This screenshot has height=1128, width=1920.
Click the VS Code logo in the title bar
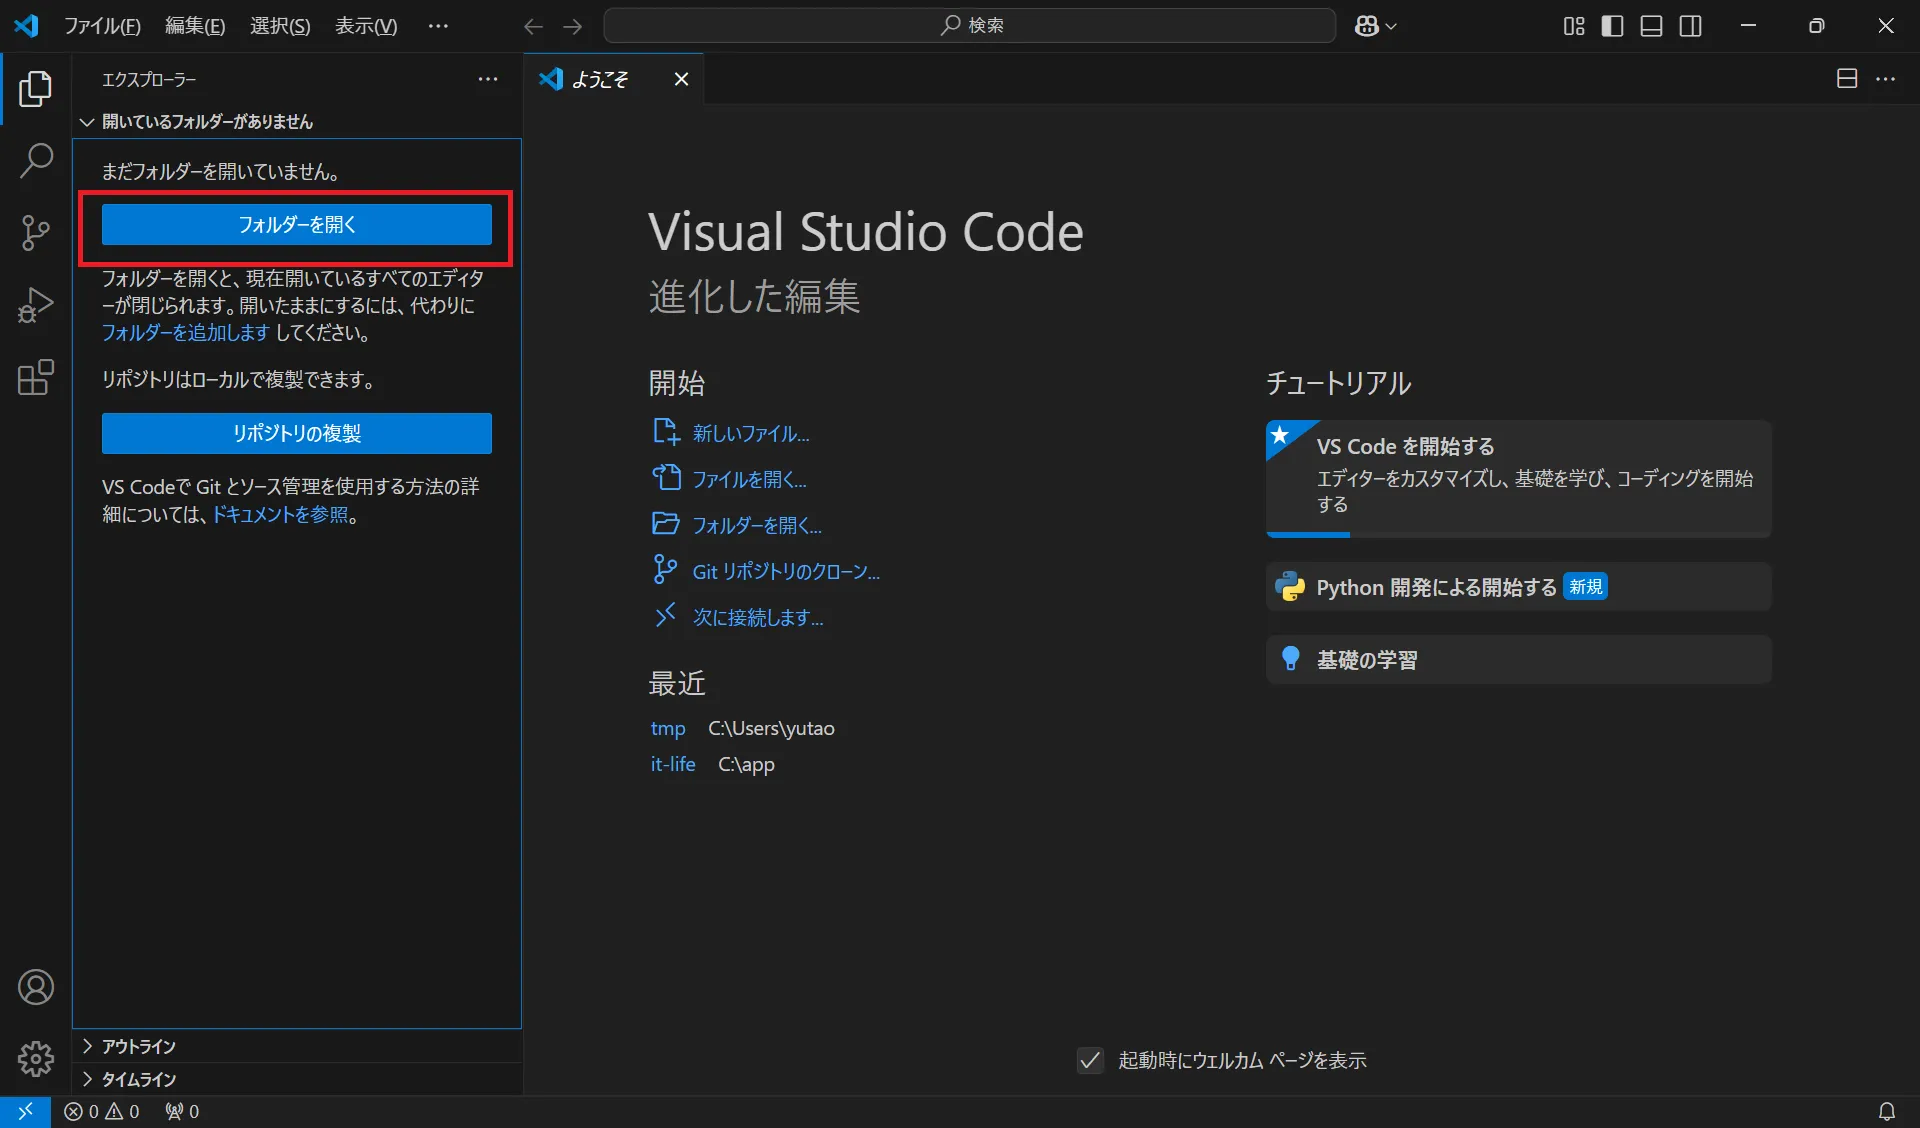[x=26, y=26]
